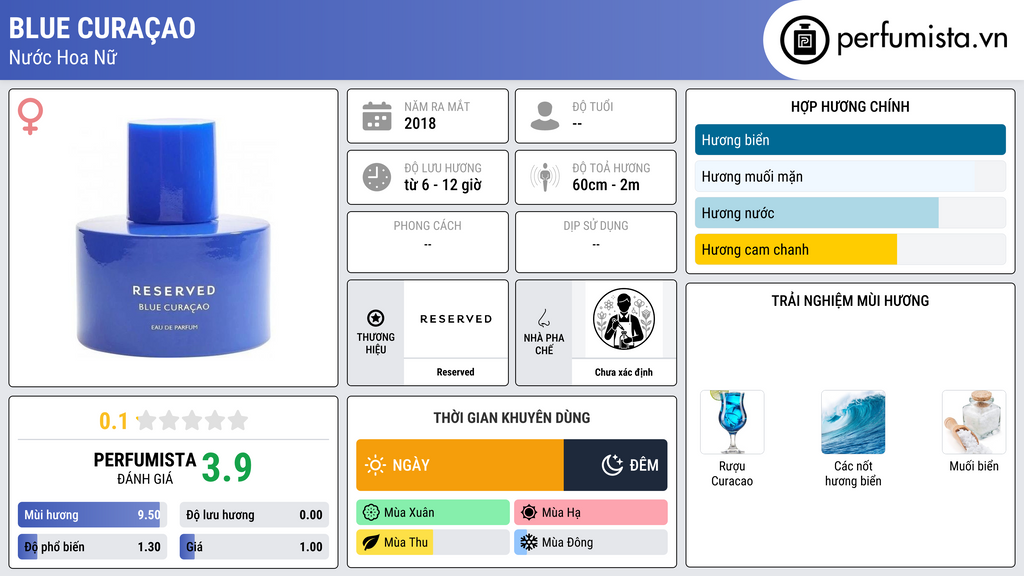This screenshot has height=576, width=1024.
Task: Click the Nước Hoa Nữ subtitle
Action: (x=63, y=58)
